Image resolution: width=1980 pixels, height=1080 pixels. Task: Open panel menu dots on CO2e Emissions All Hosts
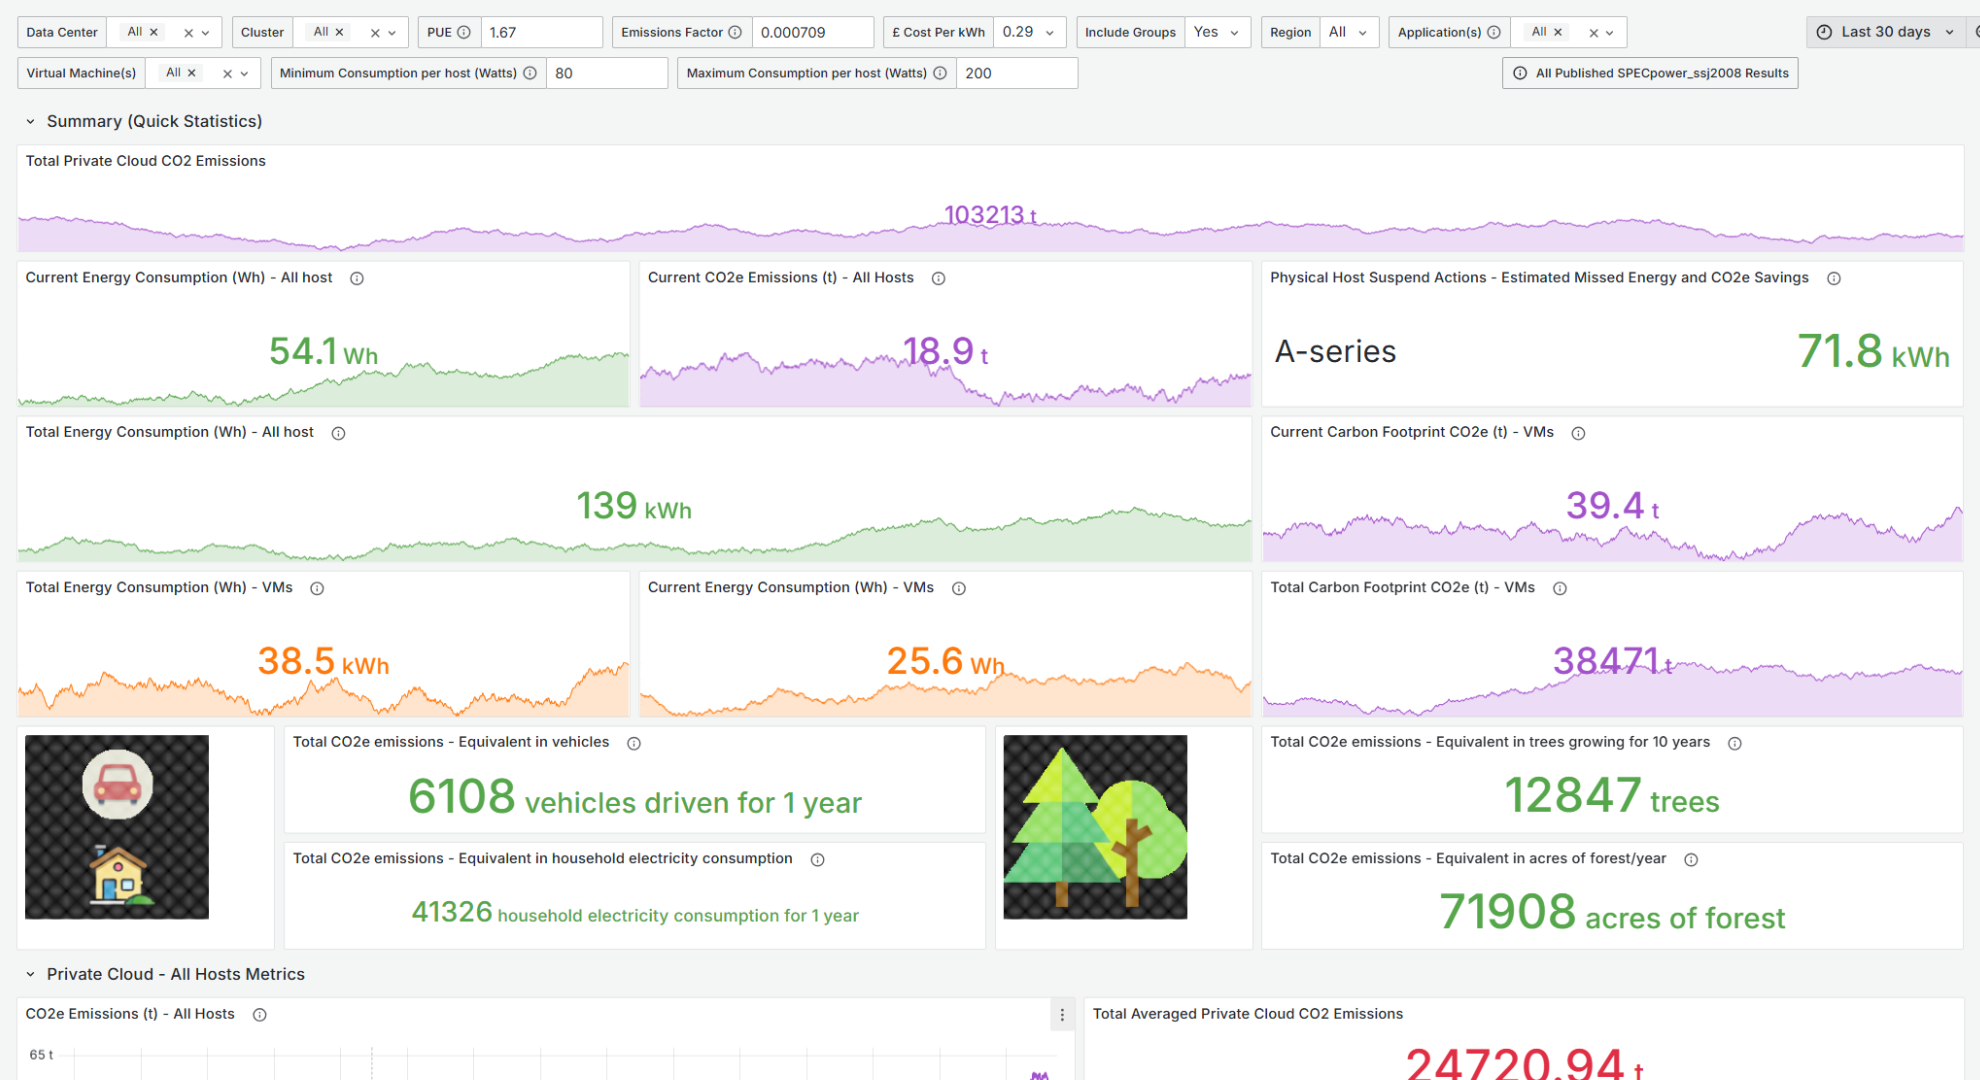(1062, 1015)
